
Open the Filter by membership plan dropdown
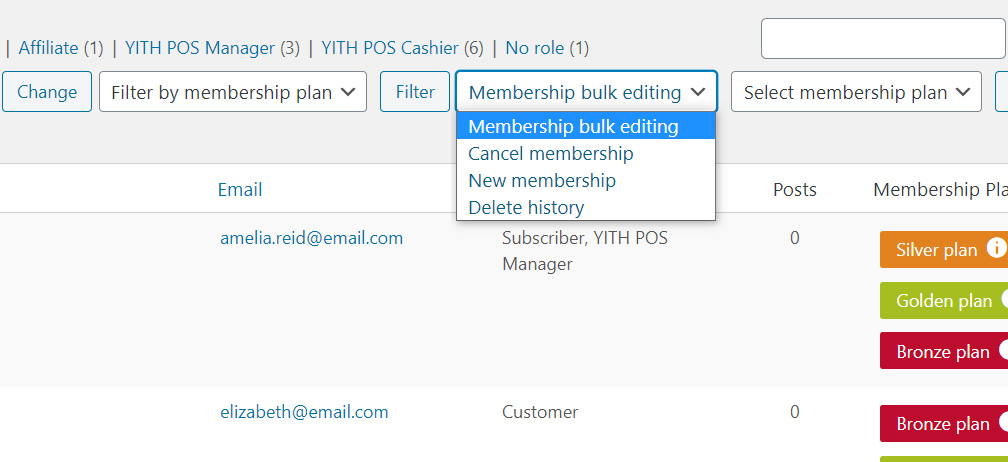[x=233, y=92]
